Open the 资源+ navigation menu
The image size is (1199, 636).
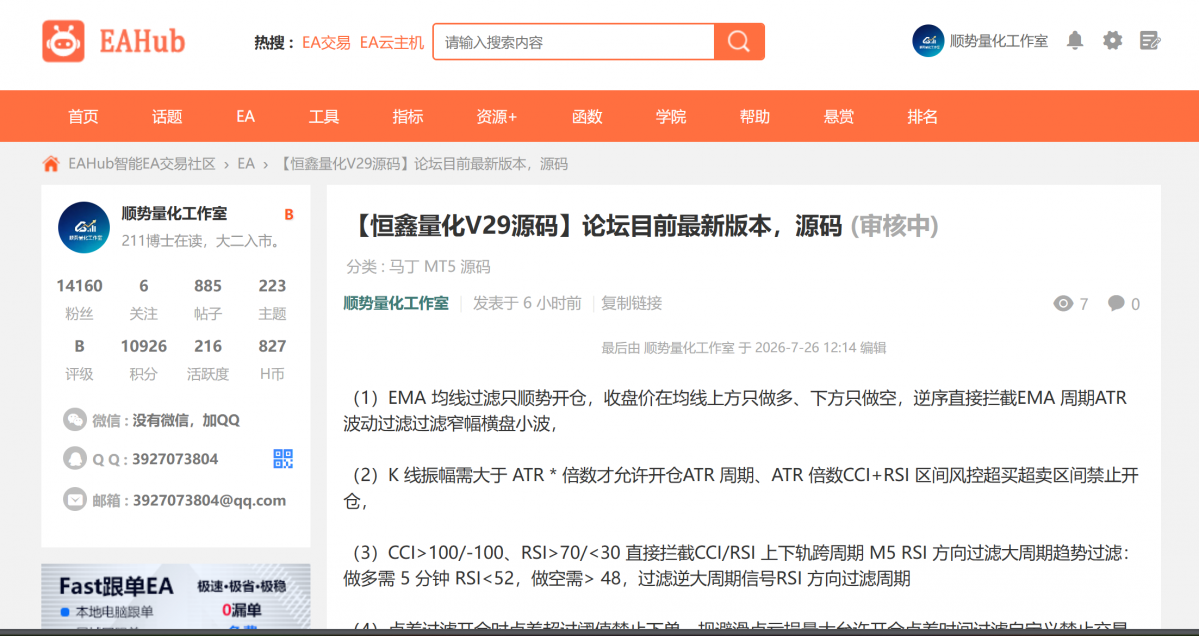496,116
